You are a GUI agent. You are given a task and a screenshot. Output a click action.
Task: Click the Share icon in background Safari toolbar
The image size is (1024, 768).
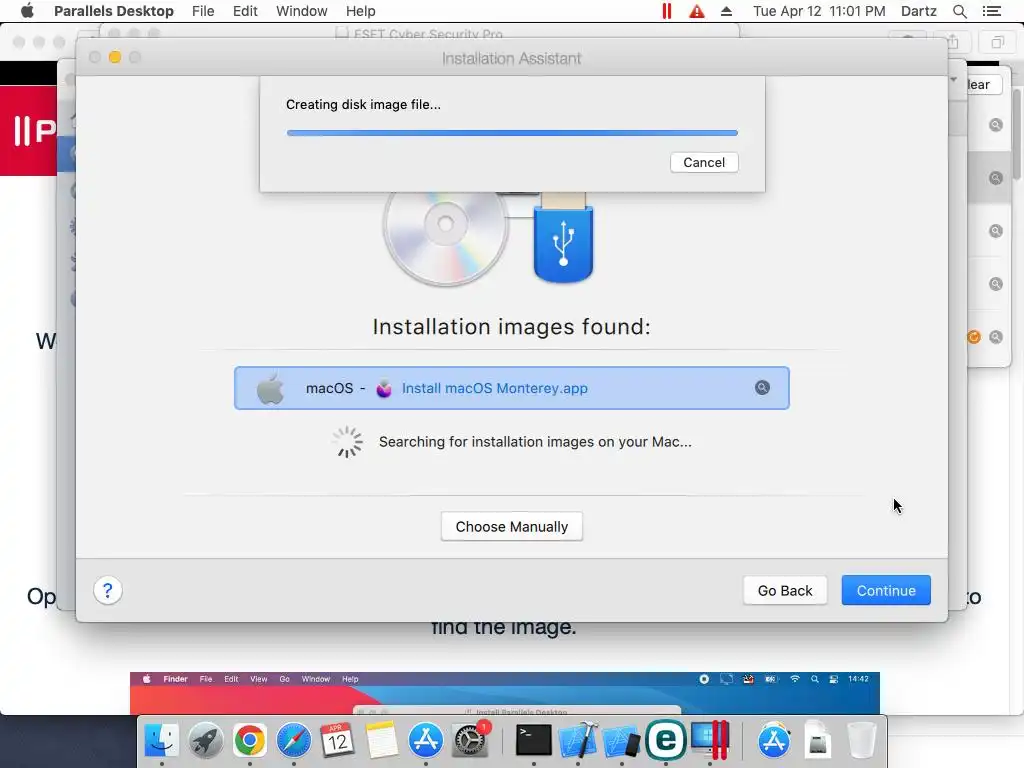pyautogui.click(x=953, y=42)
